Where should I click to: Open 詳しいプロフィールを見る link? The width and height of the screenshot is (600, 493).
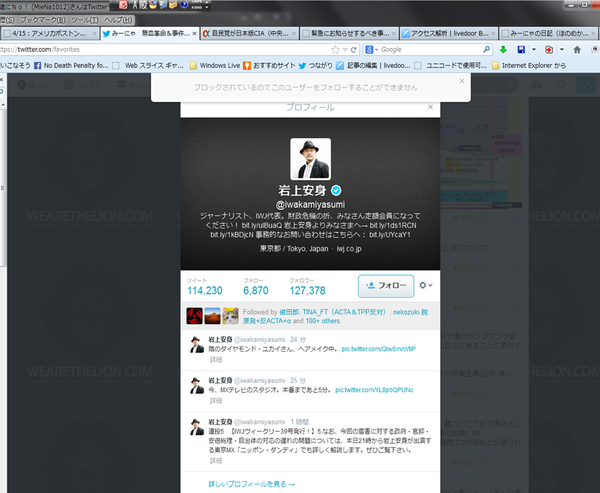tap(251, 484)
